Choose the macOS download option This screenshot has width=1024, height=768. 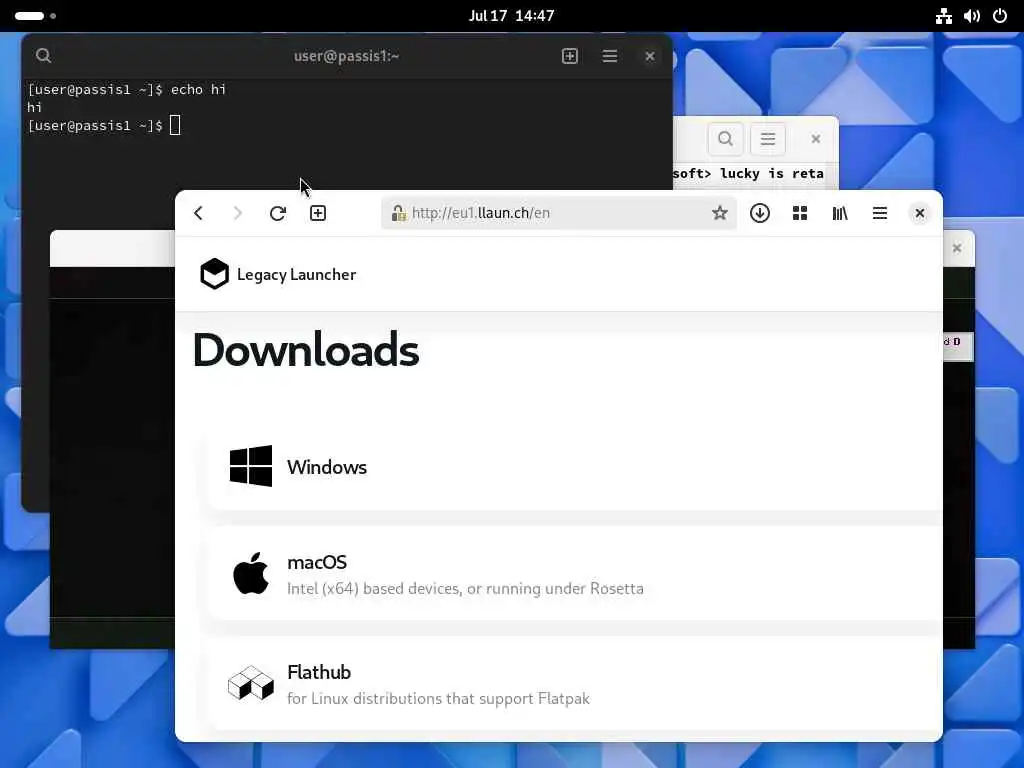(x=575, y=573)
